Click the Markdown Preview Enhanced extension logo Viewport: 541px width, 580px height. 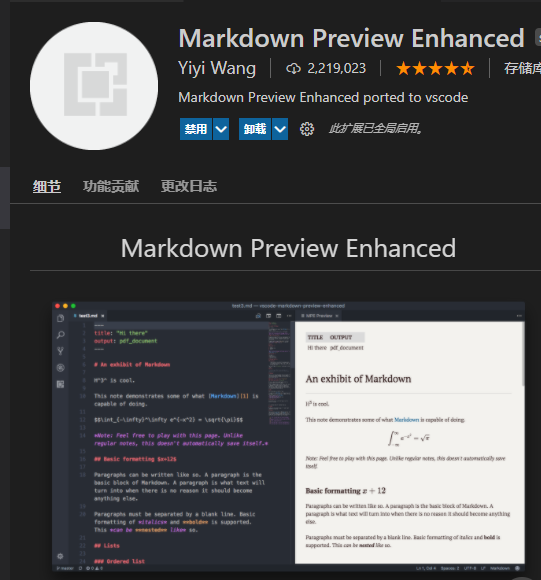pos(94,86)
